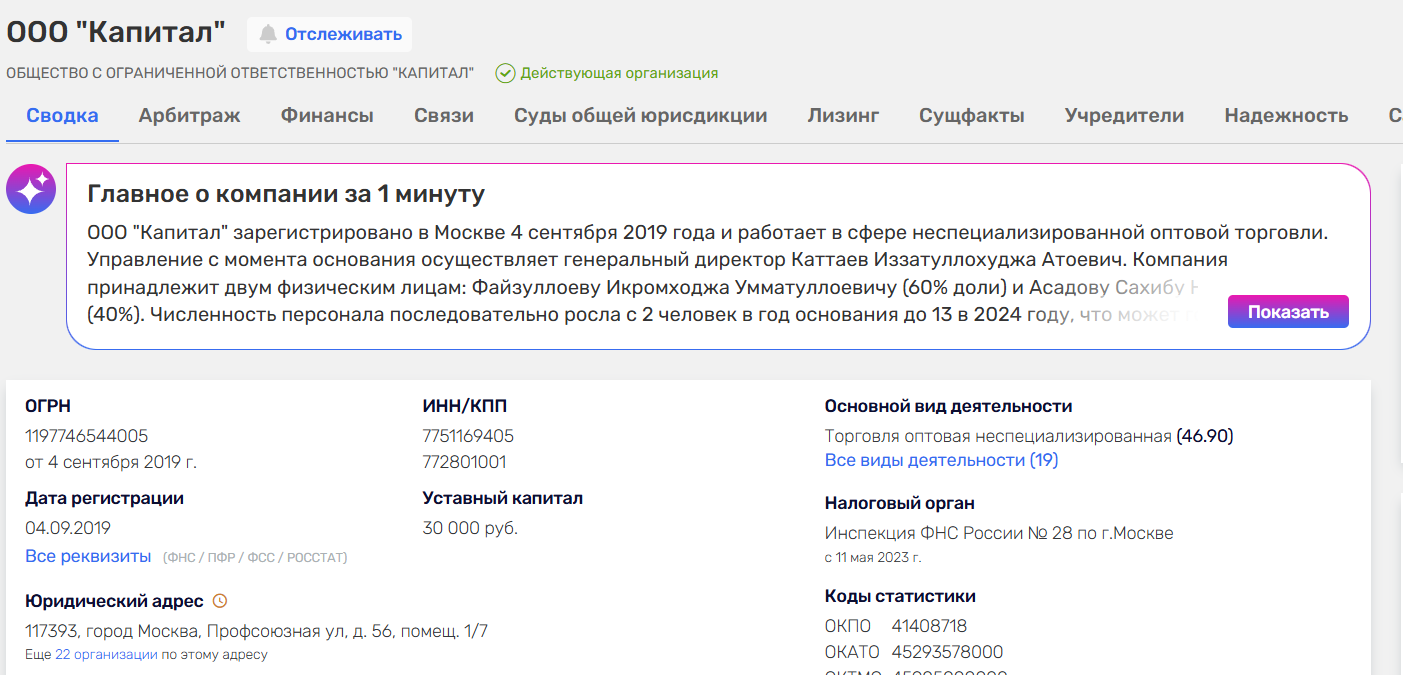Click the green checkmark status icon
The width and height of the screenshot is (1403, 675).
tap(506, 73)
